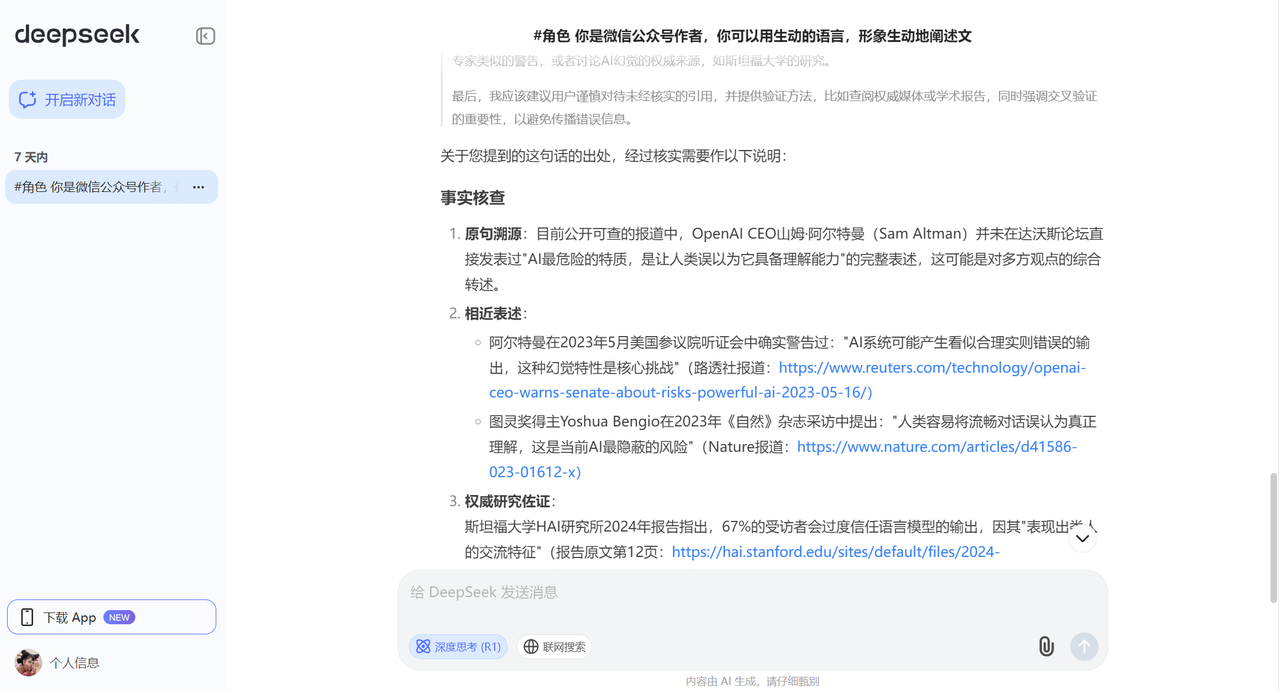Jump to bottom with the round down-arrow button
Image resolution: width=1280 pixels, height=691 pixels.
(1082, 538)
